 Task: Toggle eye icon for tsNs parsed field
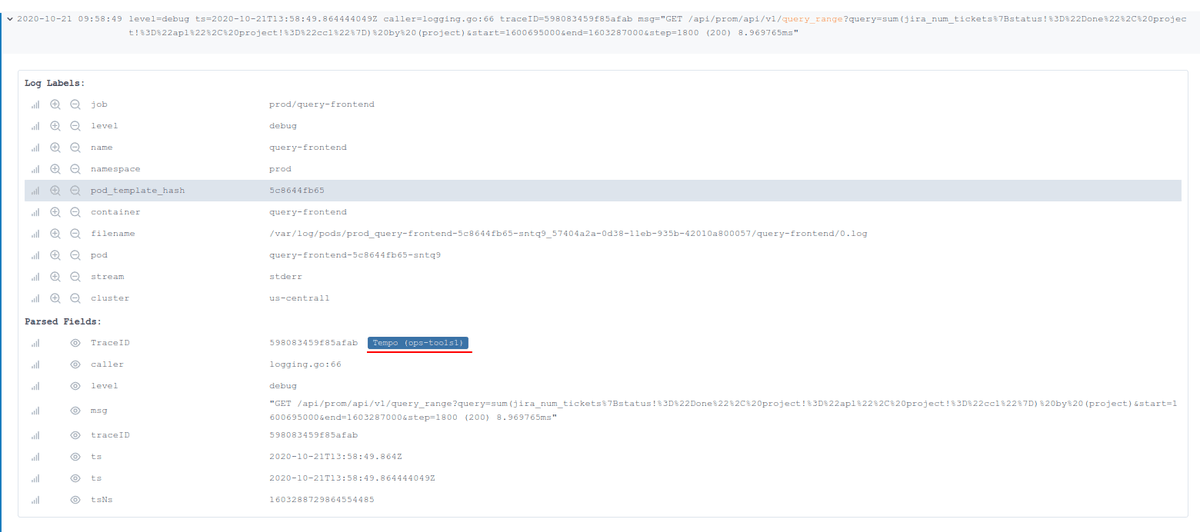(75, 499)
